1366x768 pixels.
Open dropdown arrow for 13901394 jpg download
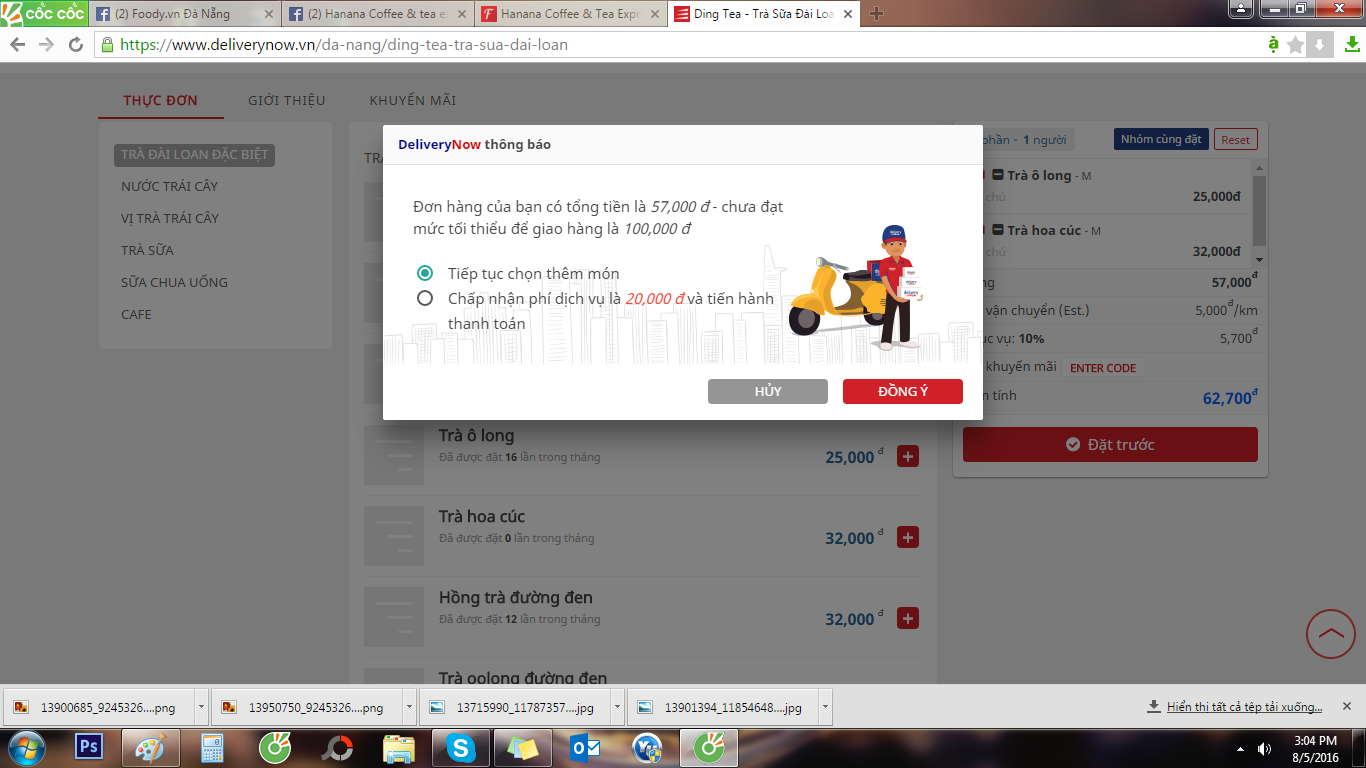825,707
